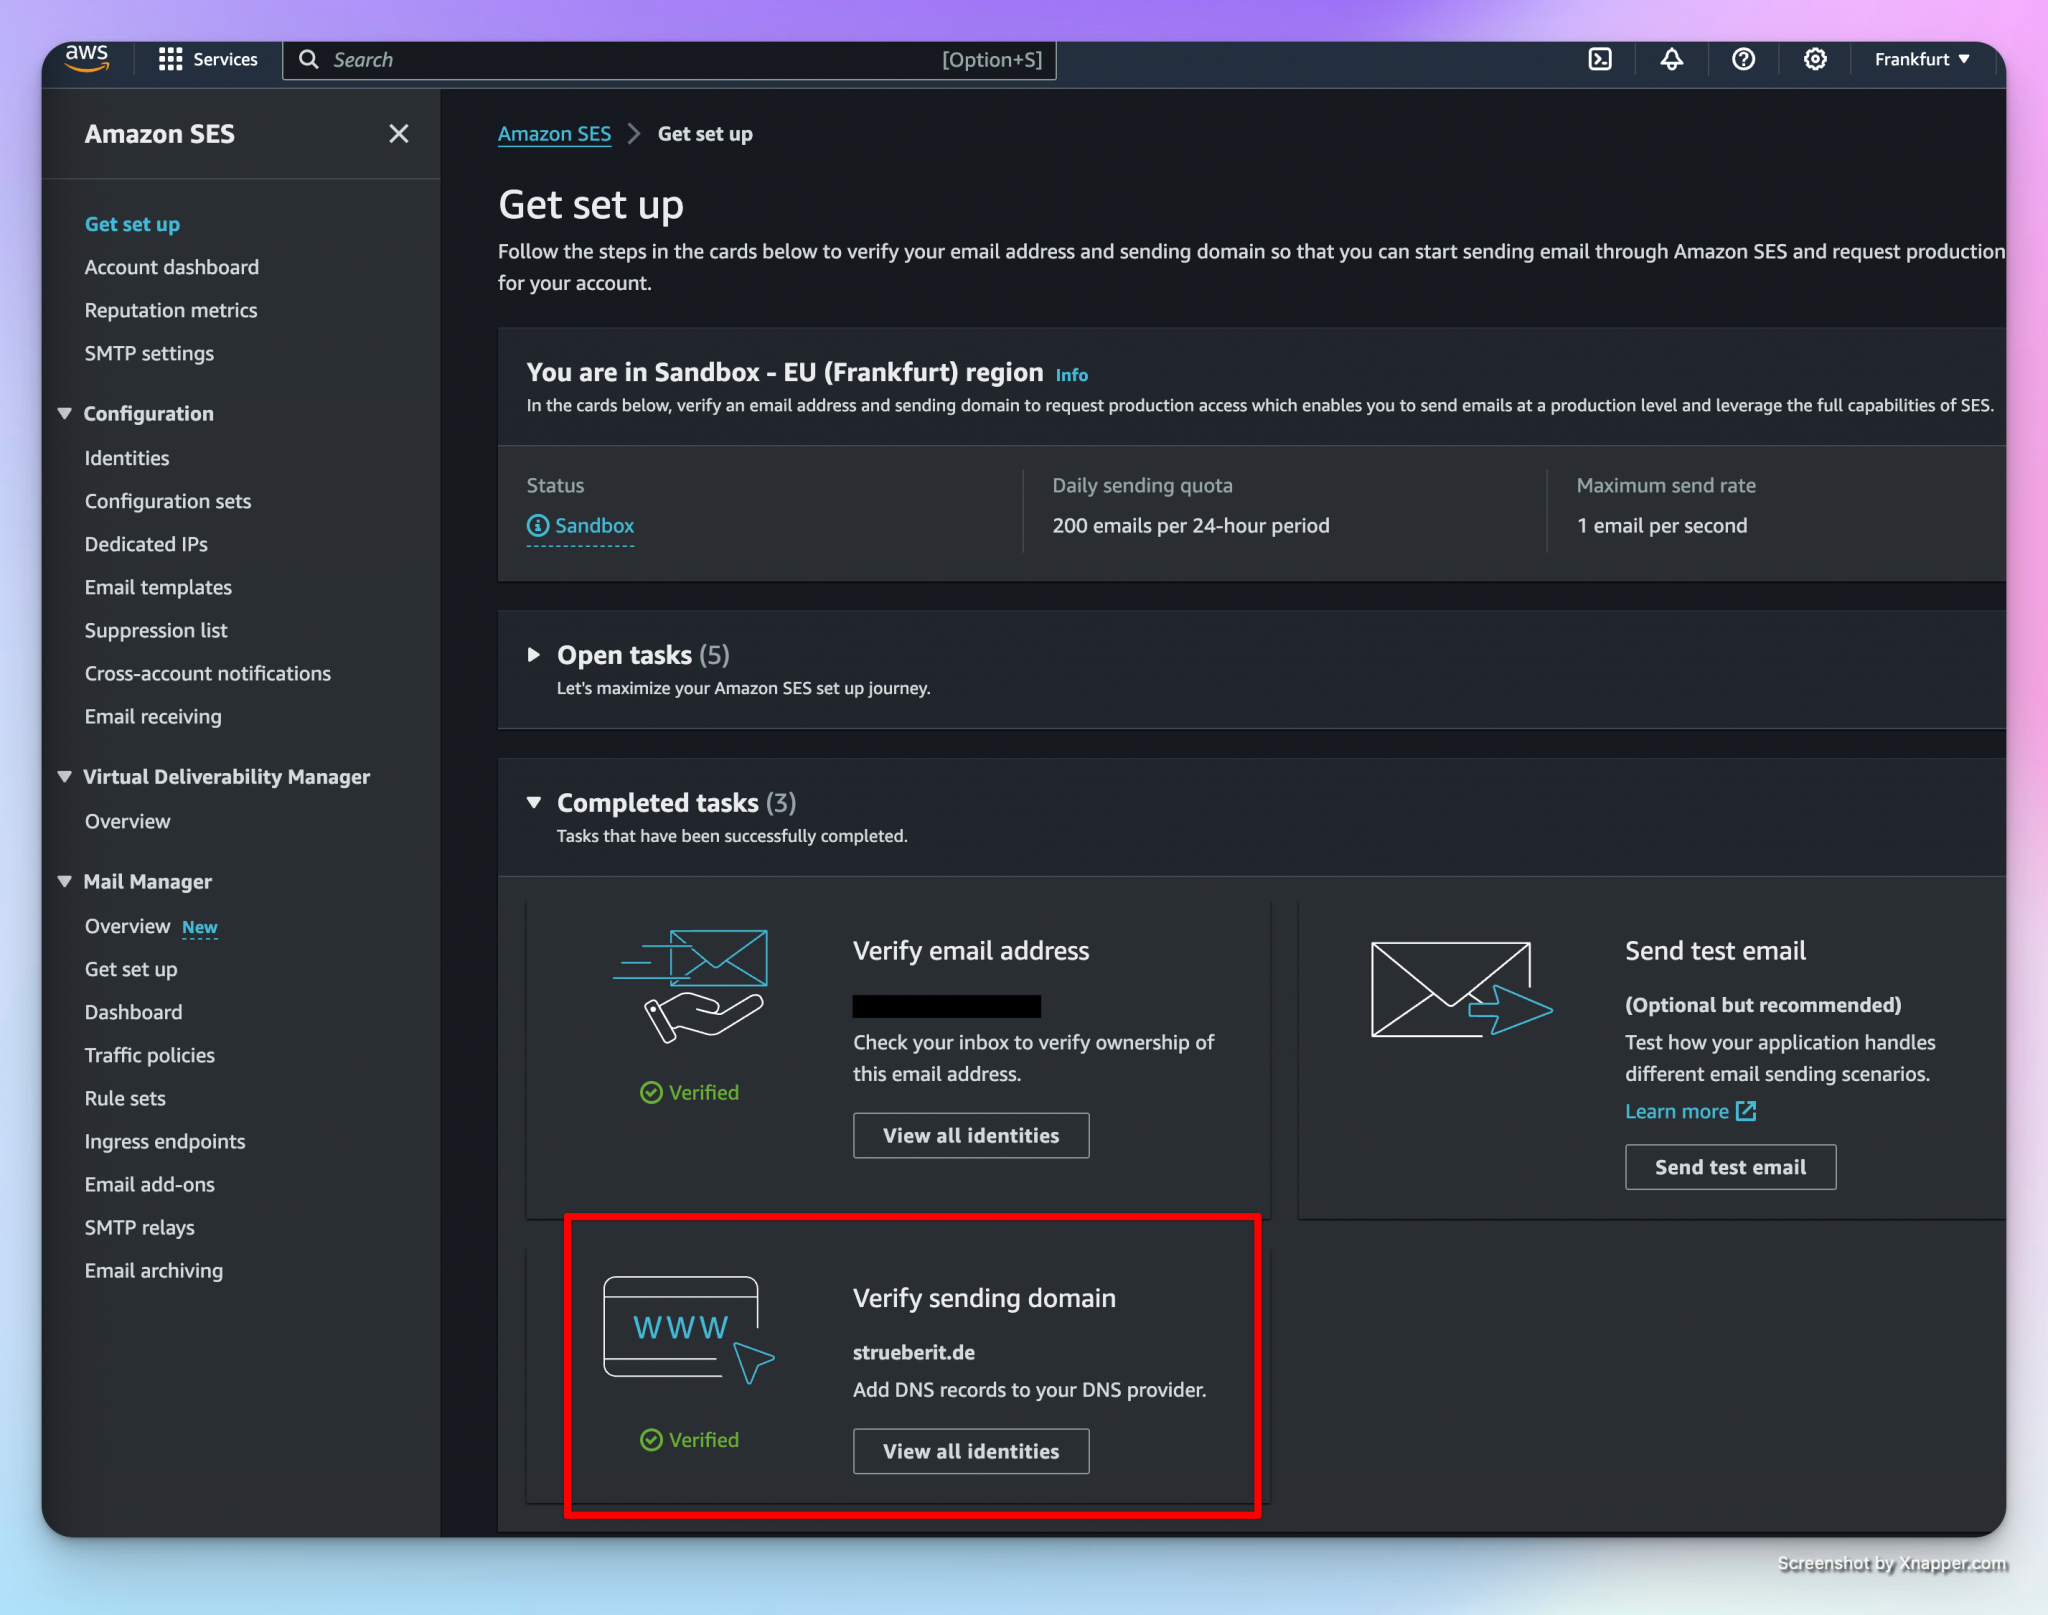The image size is (2048, 1615).
Task: Click View all identities under Verify sending domain
Action: (970, 1451)
